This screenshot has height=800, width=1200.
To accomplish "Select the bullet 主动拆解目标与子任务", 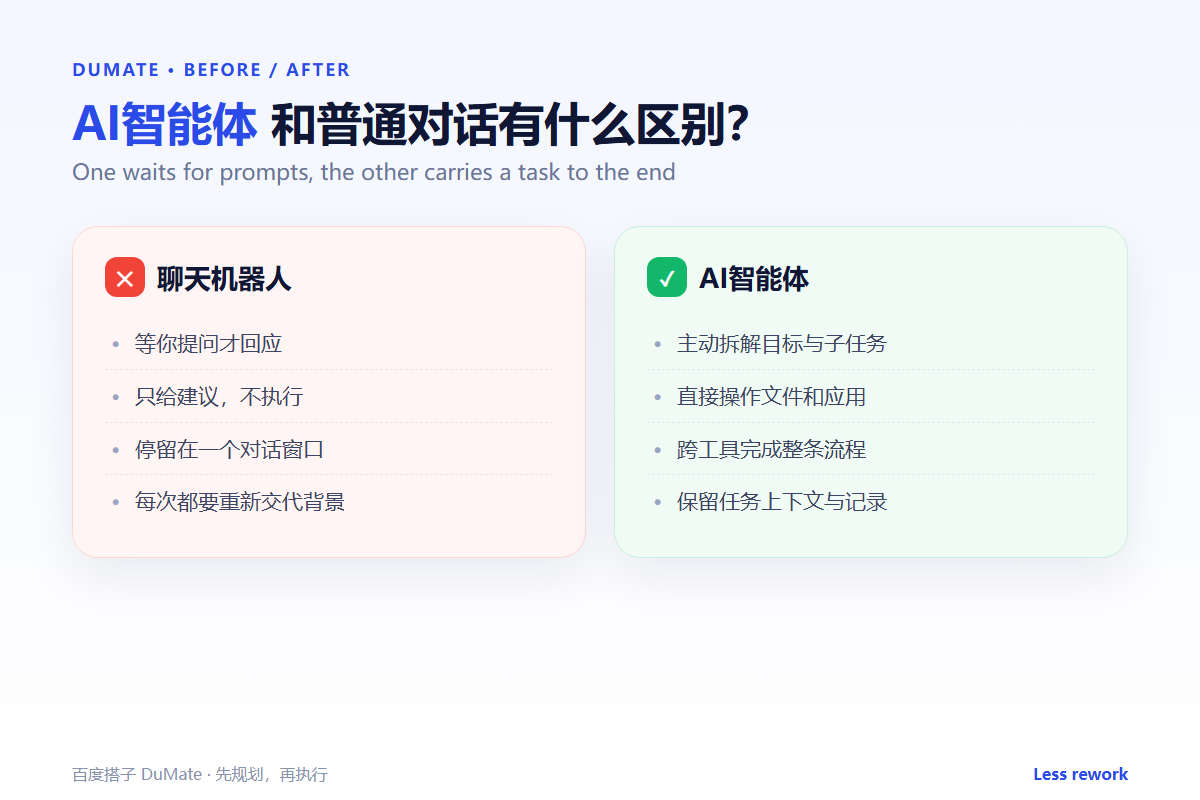I will [782, 344].
